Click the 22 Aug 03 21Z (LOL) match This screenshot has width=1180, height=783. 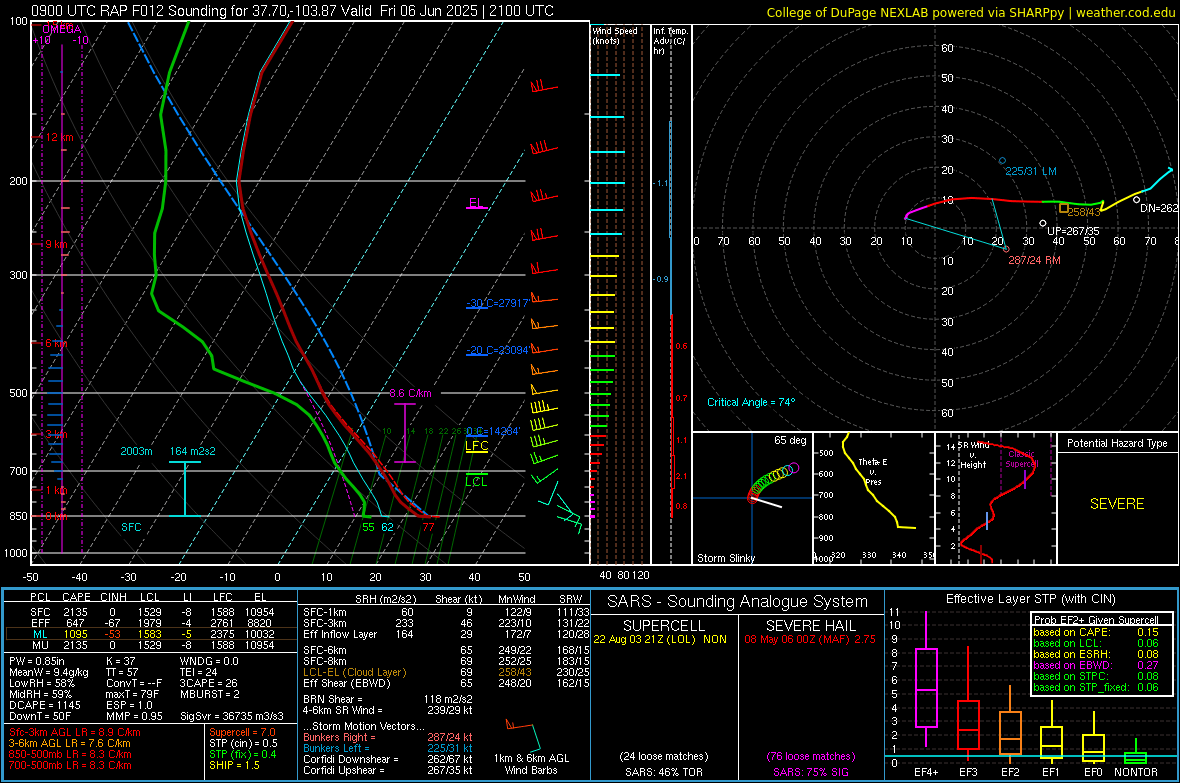[x=660, y=639]
